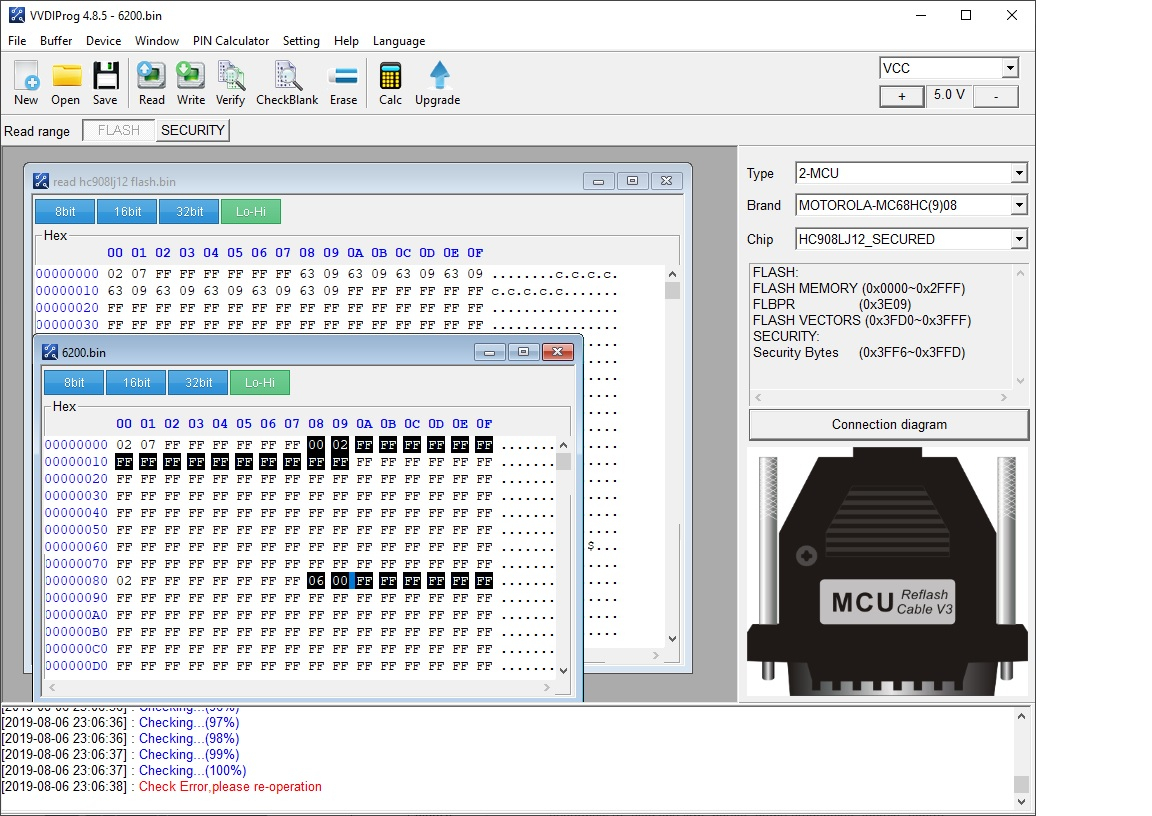Image resolution: width=1152 pixels, height=816 pixels.
Task: Expand the Type 2-MCU dropdown
Action: (x=1018, y=173)
